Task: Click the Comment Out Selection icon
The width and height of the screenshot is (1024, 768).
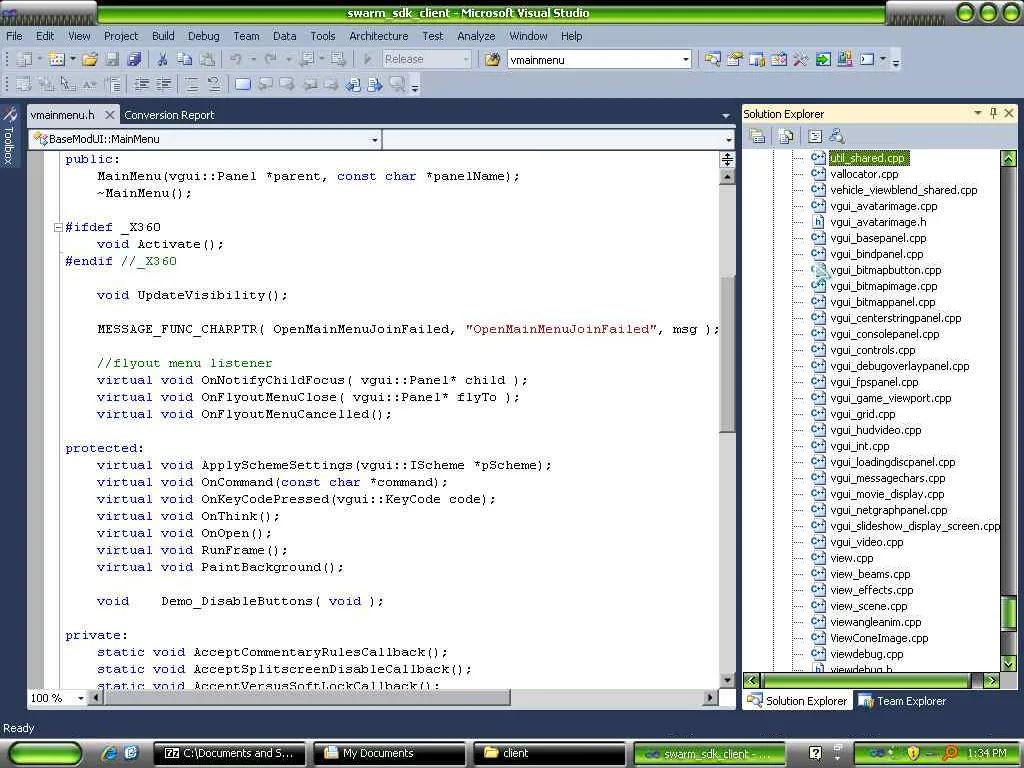Action: point(191,84)
